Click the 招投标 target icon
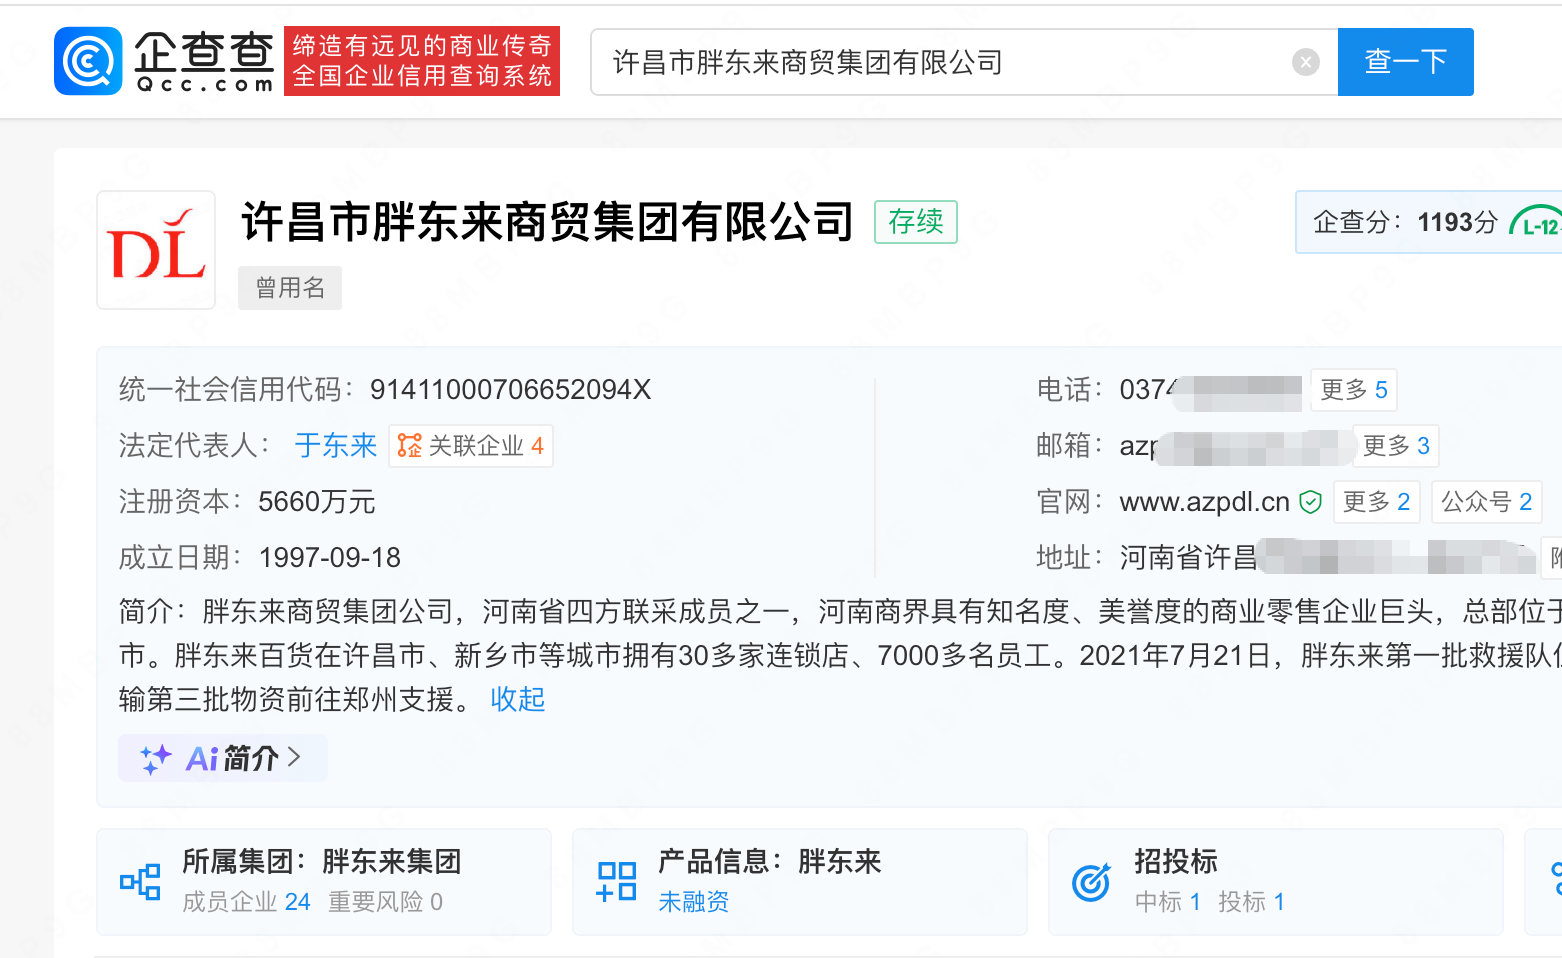This screenshot has height=958, width=1562. point(1091,882)
